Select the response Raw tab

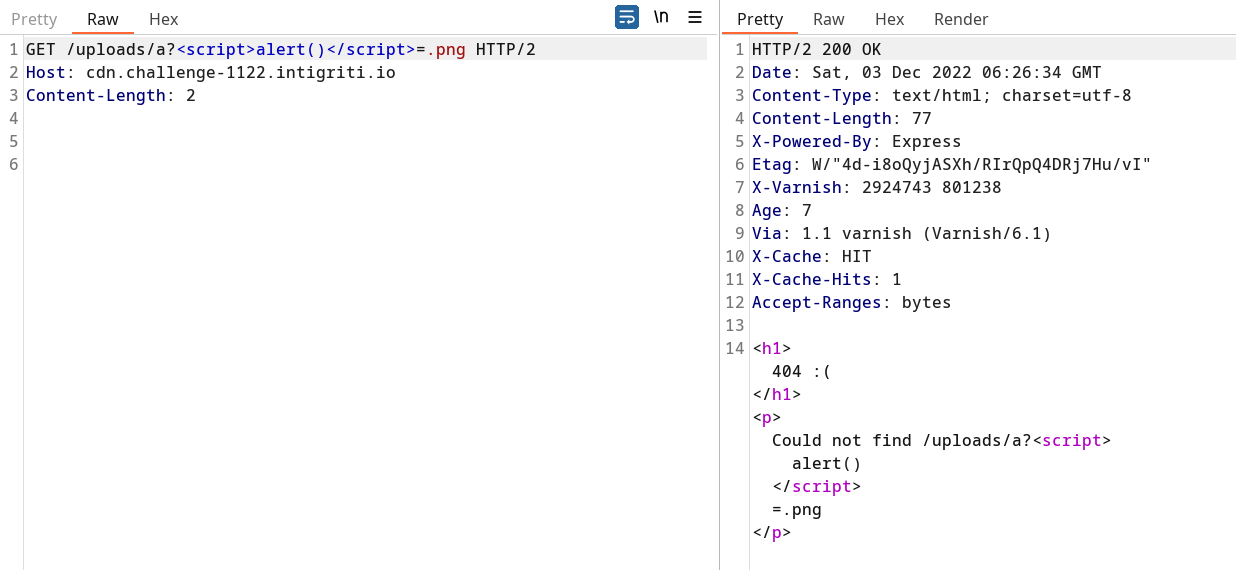pyautogui.click(x=829, y=19)
